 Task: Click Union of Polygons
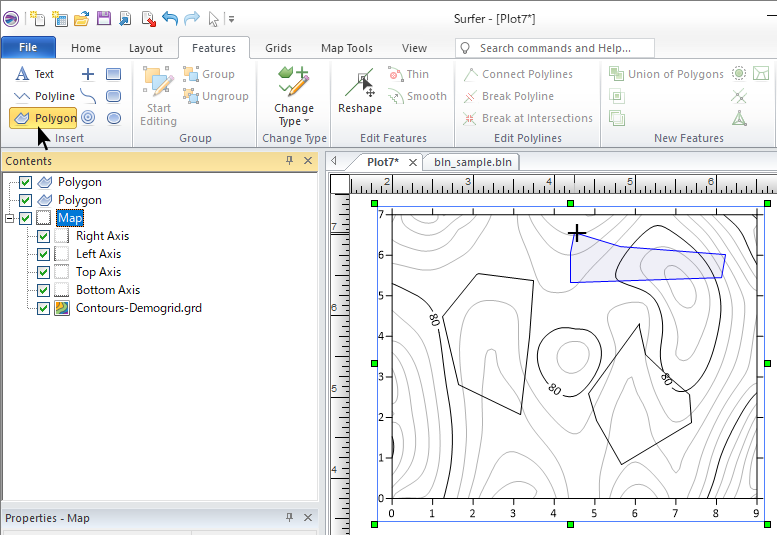pos(666,74)
